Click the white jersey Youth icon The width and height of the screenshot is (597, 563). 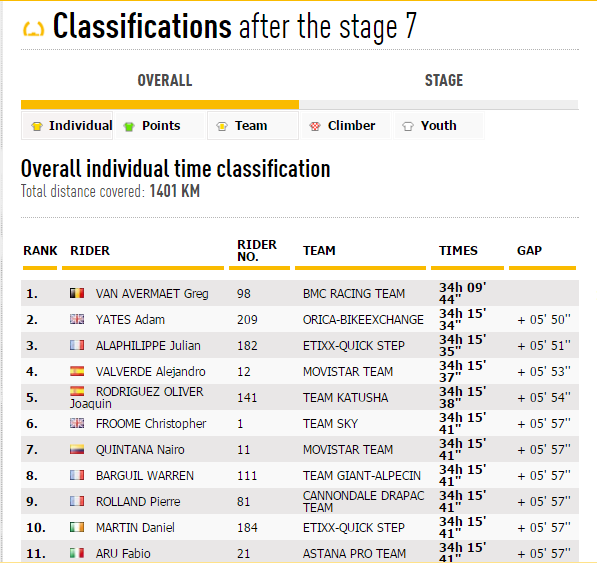[x=408, y=126]
